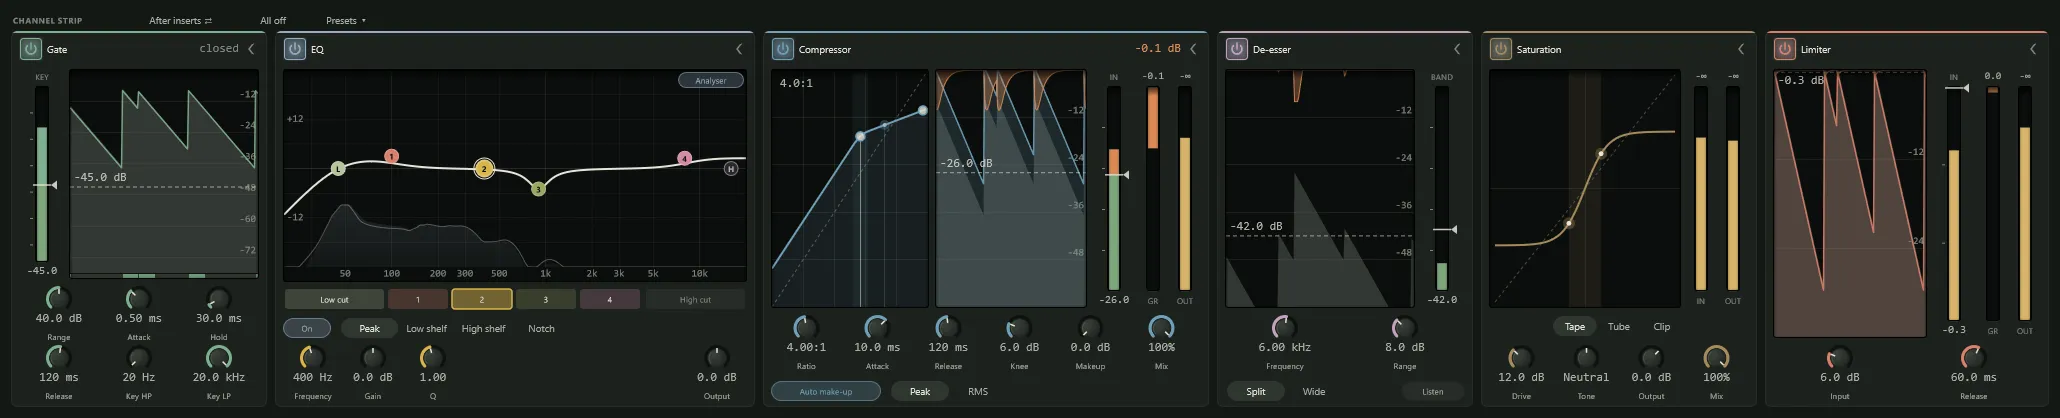Click the Compressor Knee knob
This screenshot has width=2060, height=418.
1018,327
